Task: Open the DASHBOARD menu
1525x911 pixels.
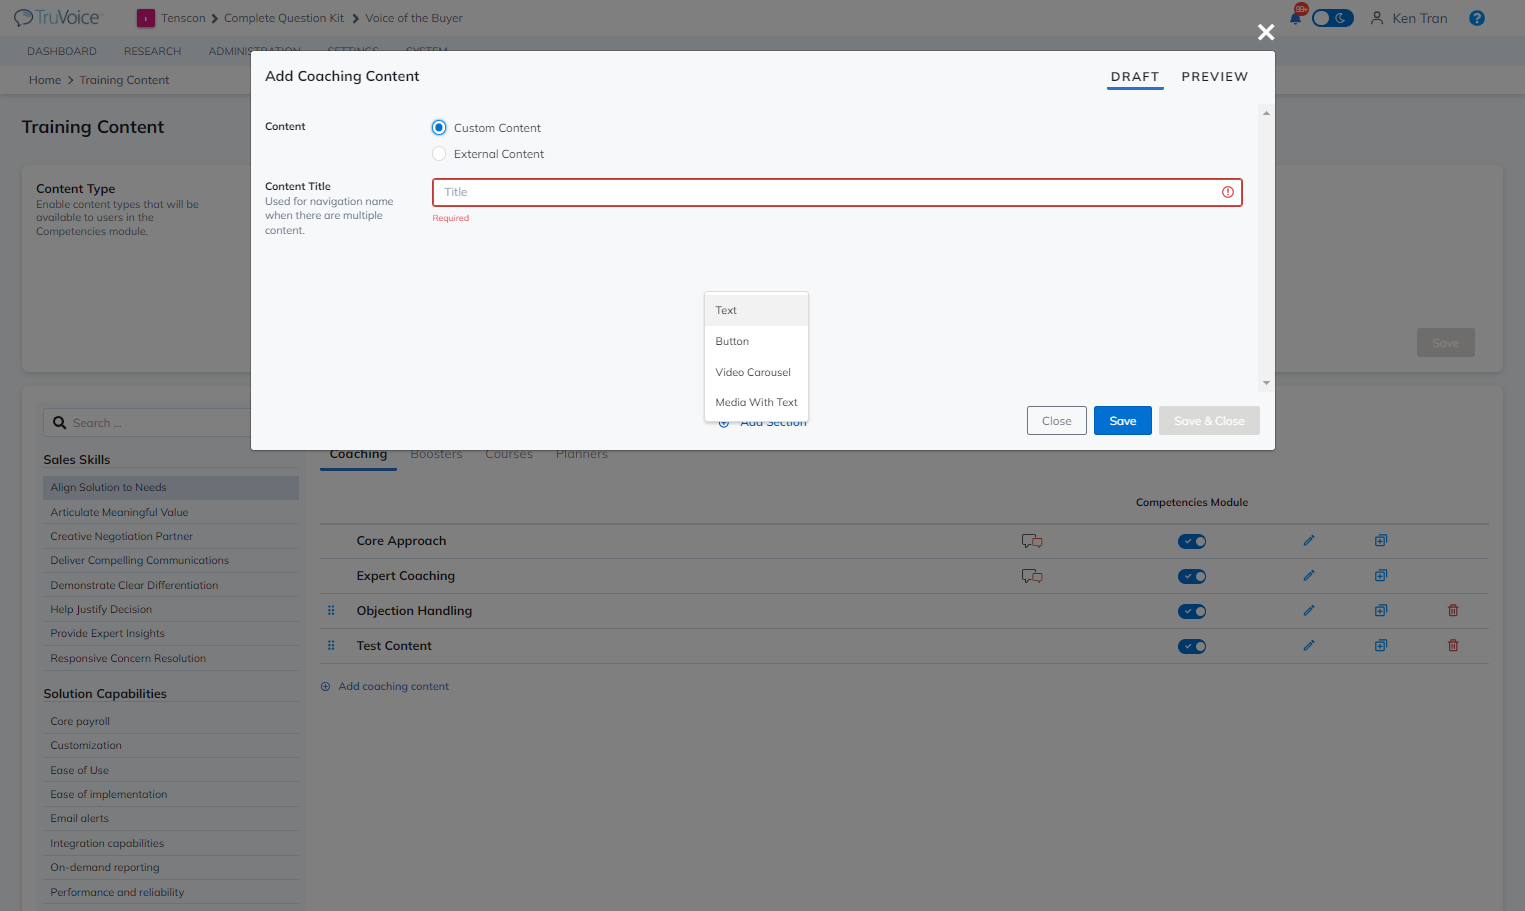Action: [62, 52]
